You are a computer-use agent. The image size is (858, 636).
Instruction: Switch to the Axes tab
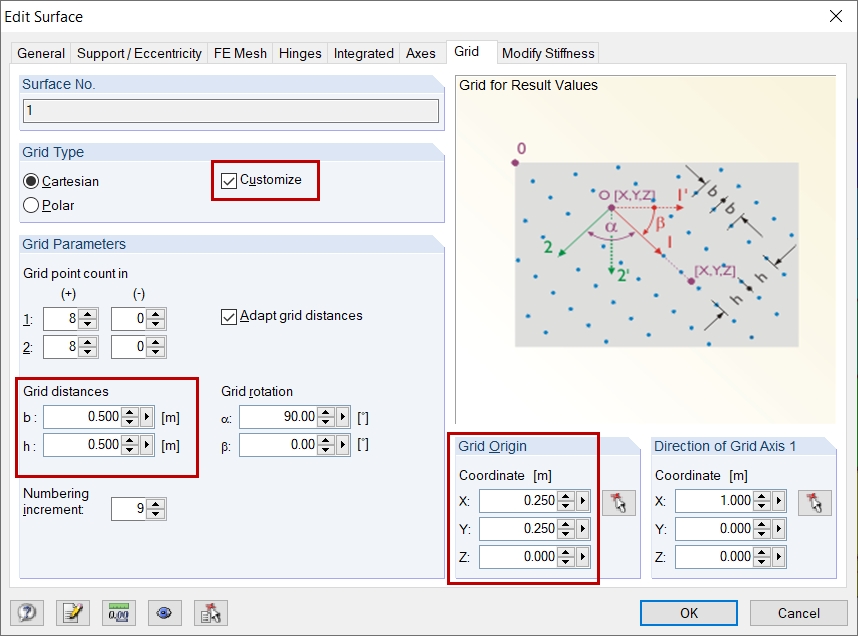(x=421, y=53)
